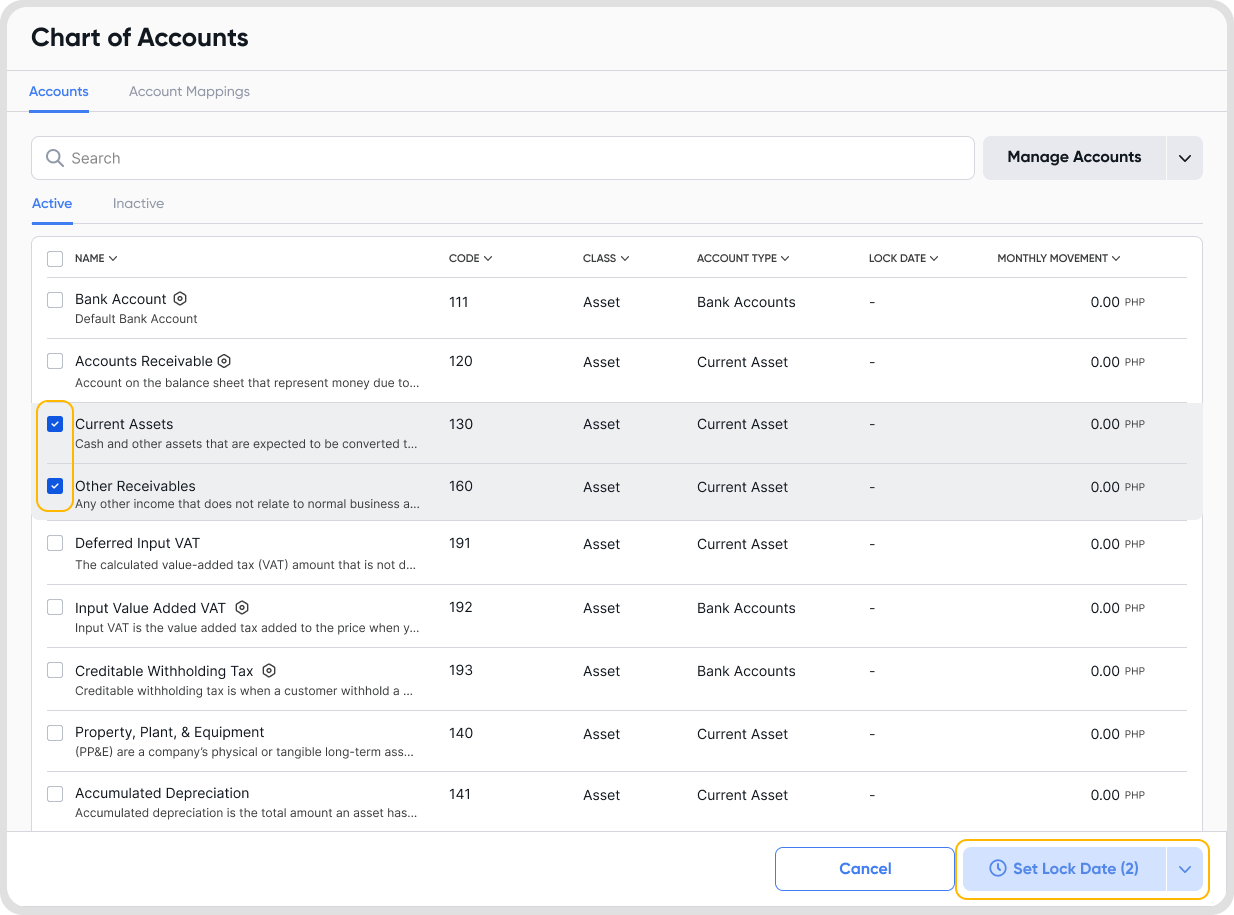This screenshot has width=1234, height=915.
Task: Click account code 120
Action: click(461, 361)
